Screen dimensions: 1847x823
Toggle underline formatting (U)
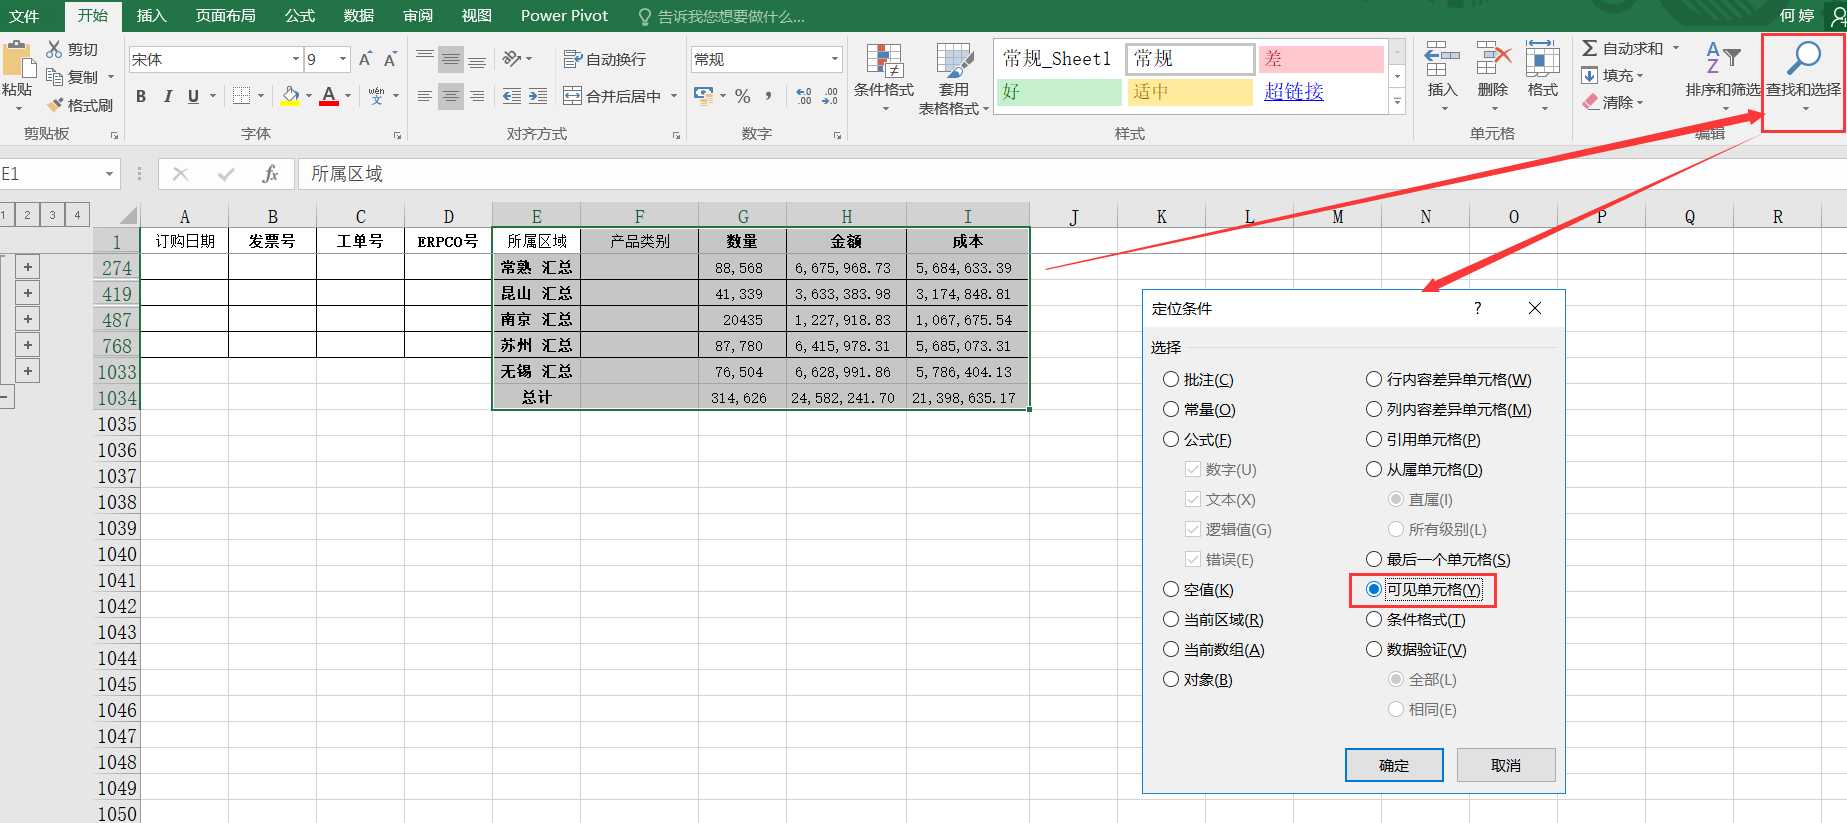(193, 96)
